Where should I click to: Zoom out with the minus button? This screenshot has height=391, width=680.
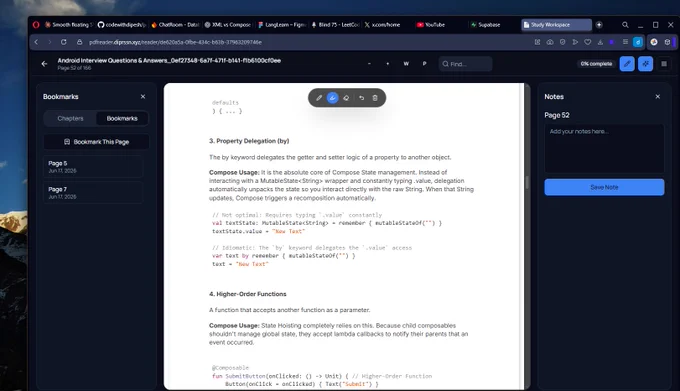pos(369,64)
